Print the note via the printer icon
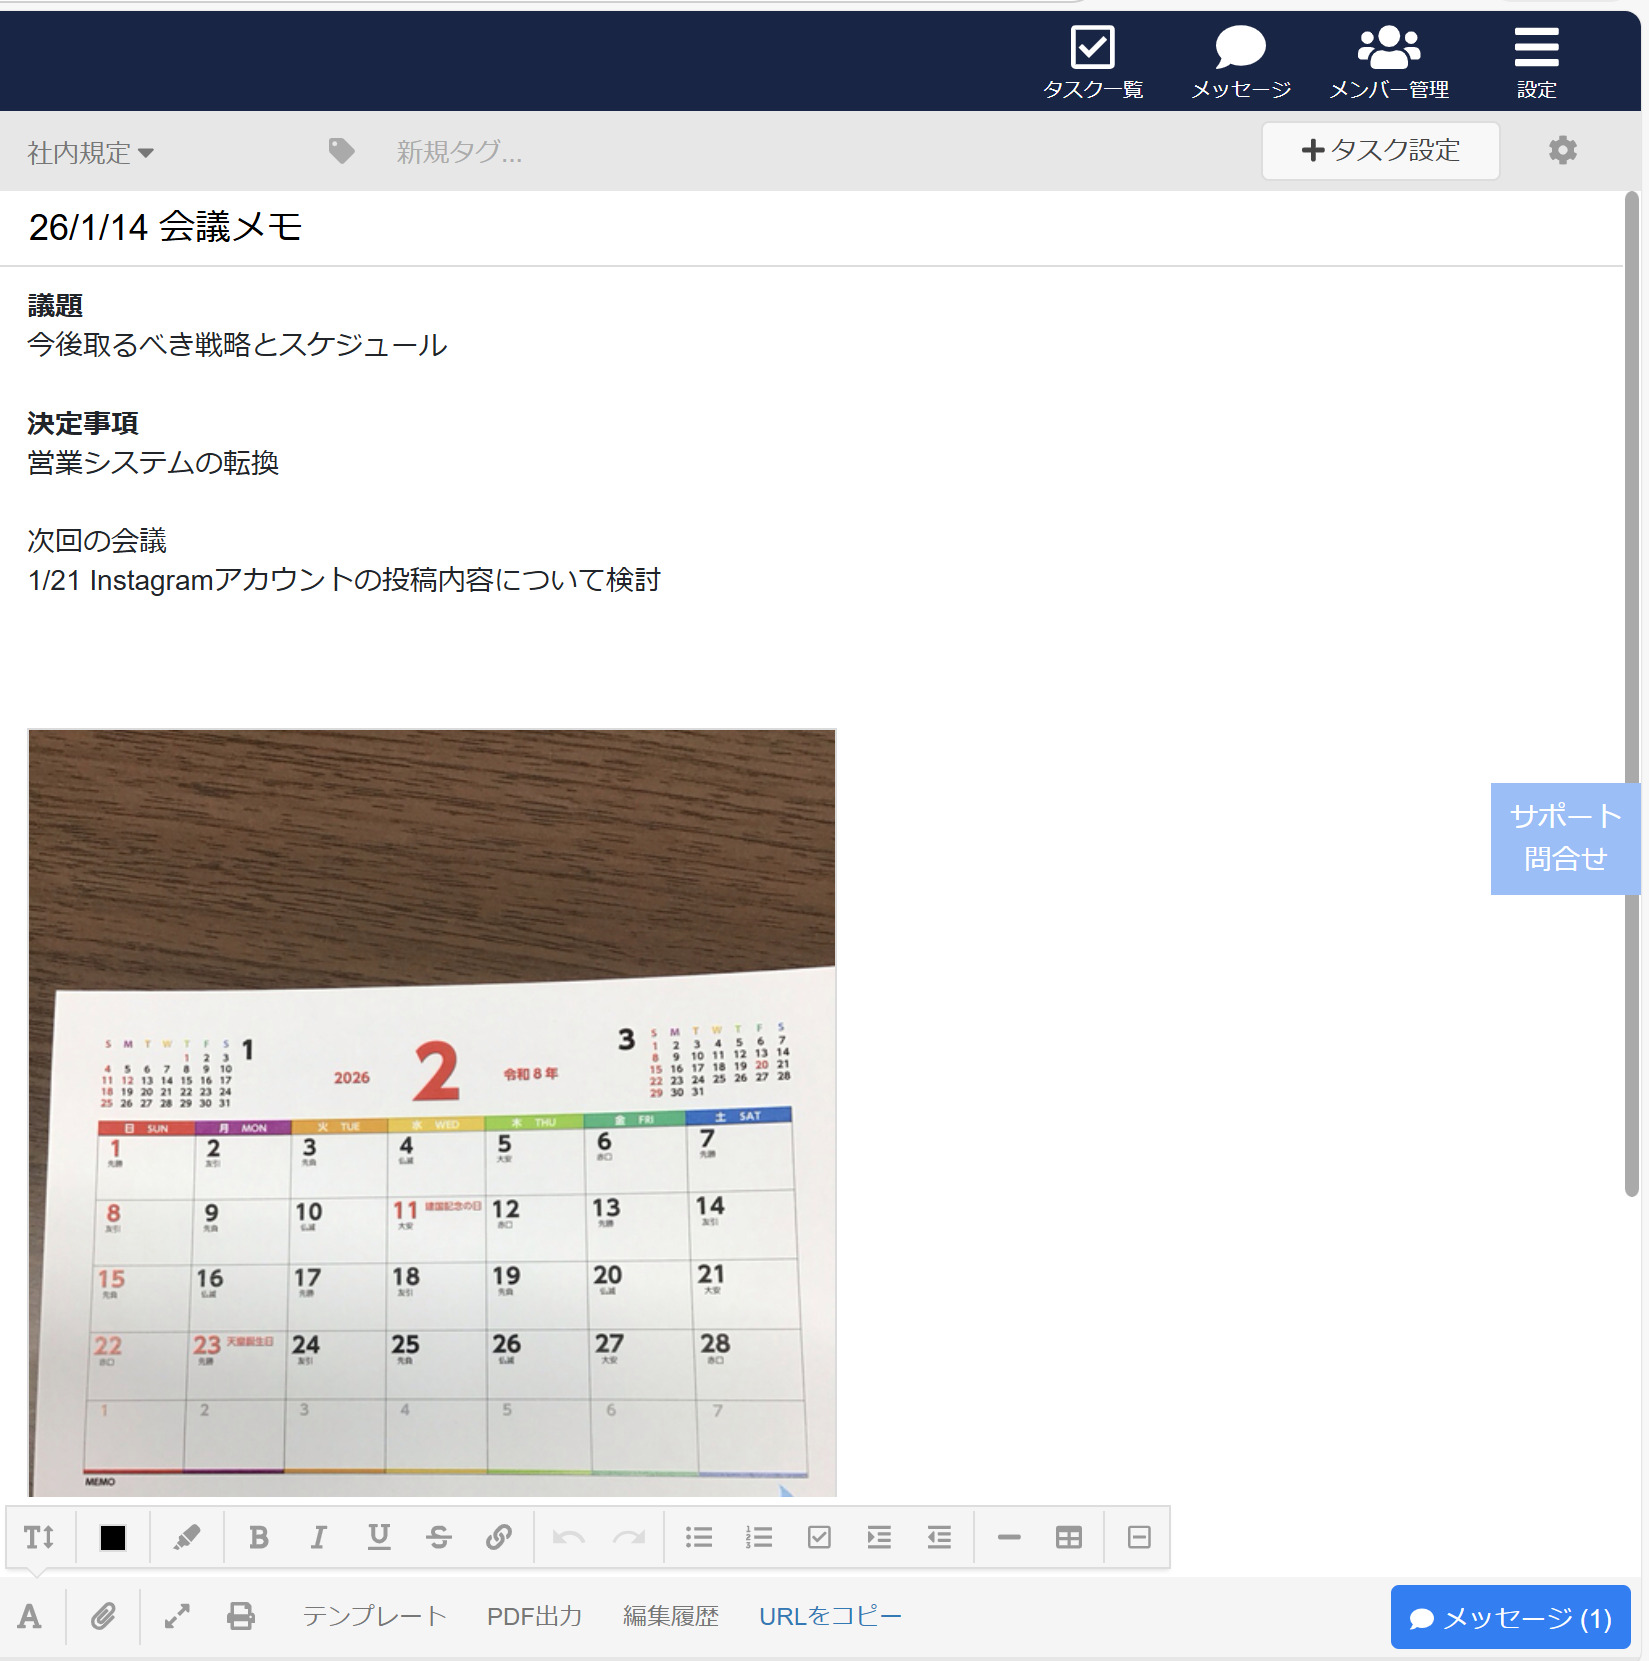Viewport: 1649px width, 1661px height. tap(241, 1616)
